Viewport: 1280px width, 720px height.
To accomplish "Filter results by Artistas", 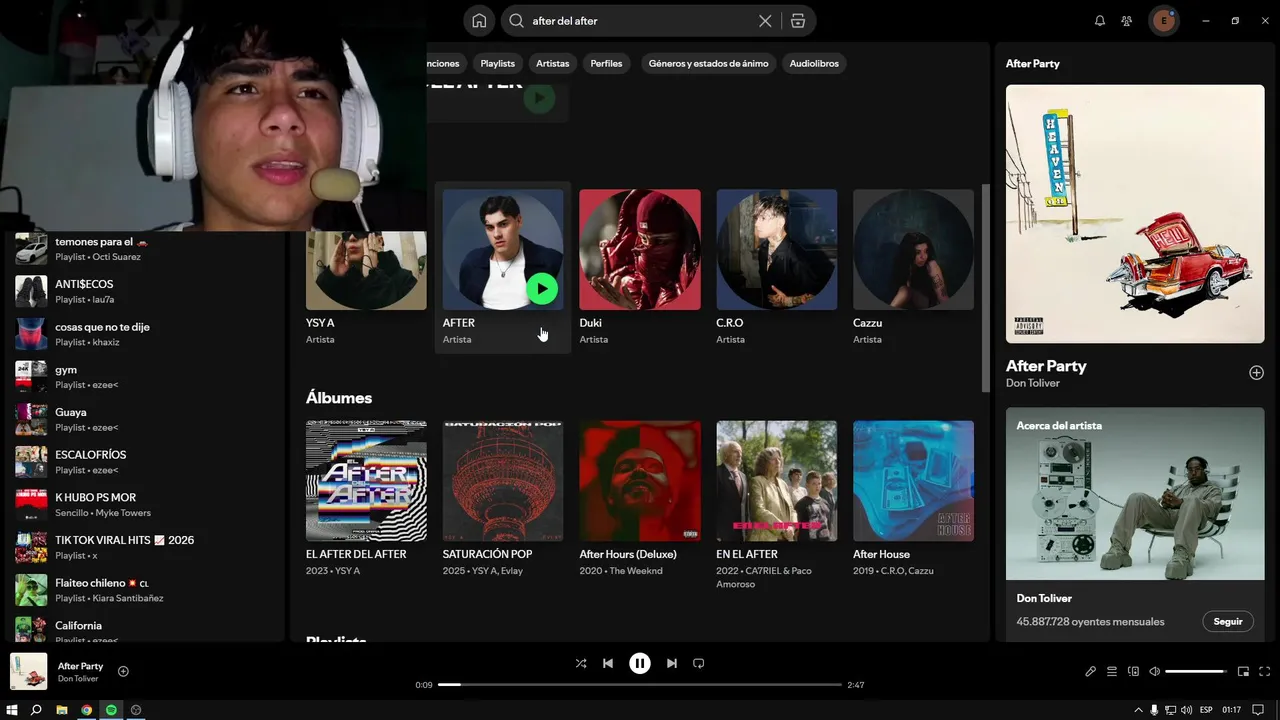I will coord(552,63).
